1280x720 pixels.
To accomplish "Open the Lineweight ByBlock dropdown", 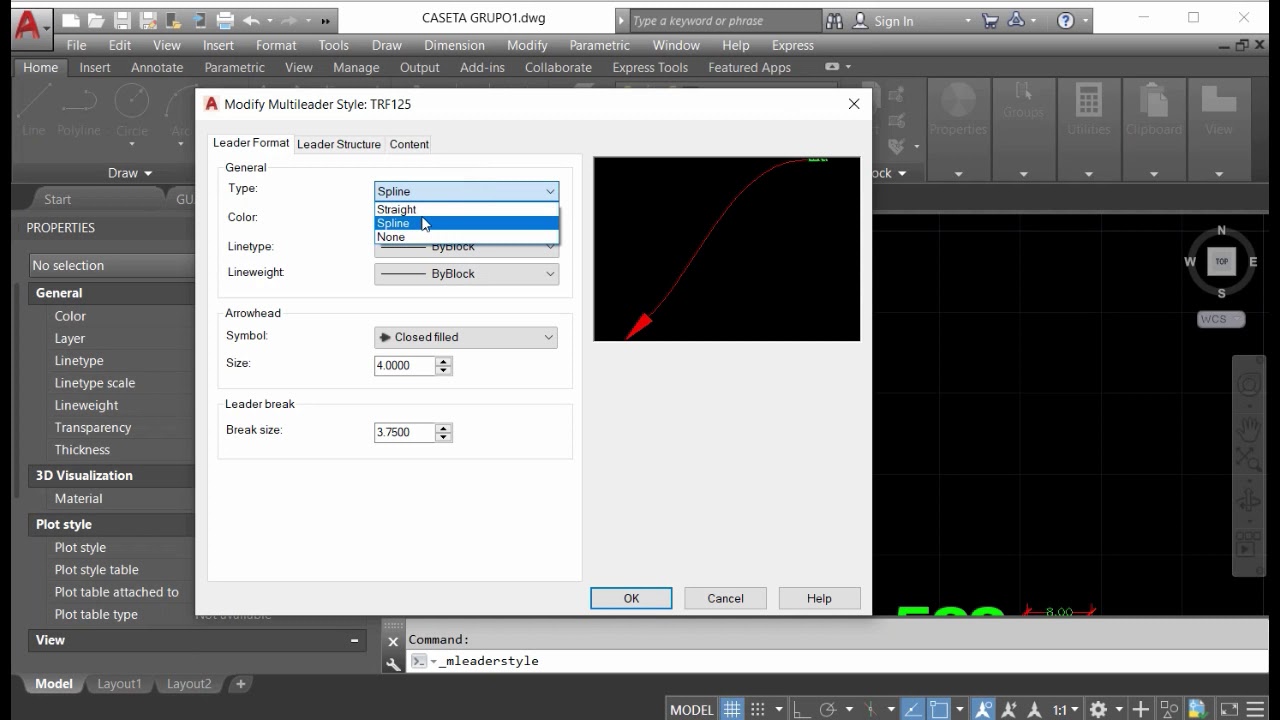I will [x=466, y=273].
